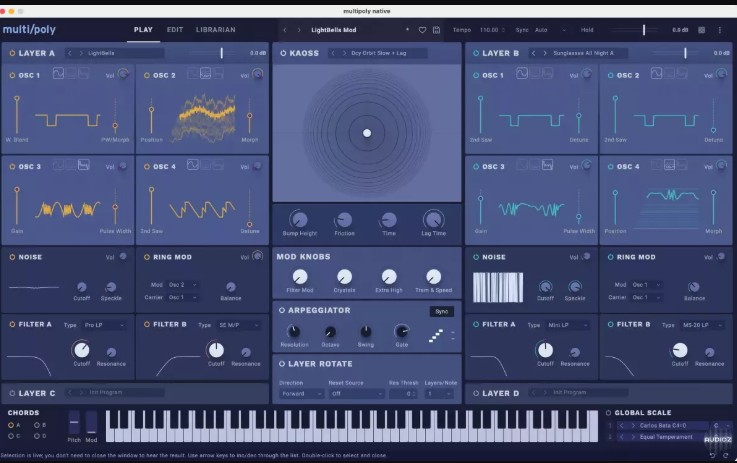
Task: Go to previous performance in top bar
Action: pyautogui.click(x=285, y=30)
